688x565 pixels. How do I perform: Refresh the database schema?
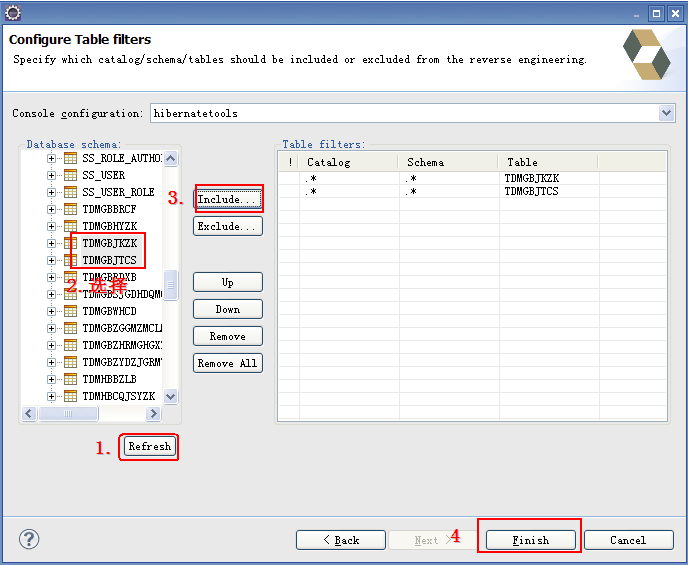(149, 447)
